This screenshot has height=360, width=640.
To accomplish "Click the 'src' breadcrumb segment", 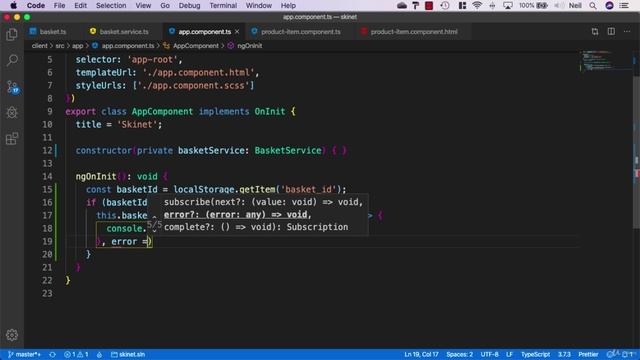I will tap(60, 46).
